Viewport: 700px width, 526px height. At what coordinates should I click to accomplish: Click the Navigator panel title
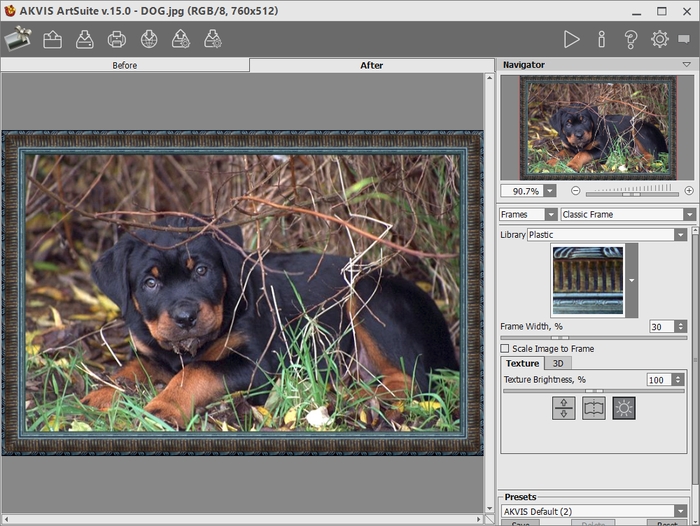(524, 65)
